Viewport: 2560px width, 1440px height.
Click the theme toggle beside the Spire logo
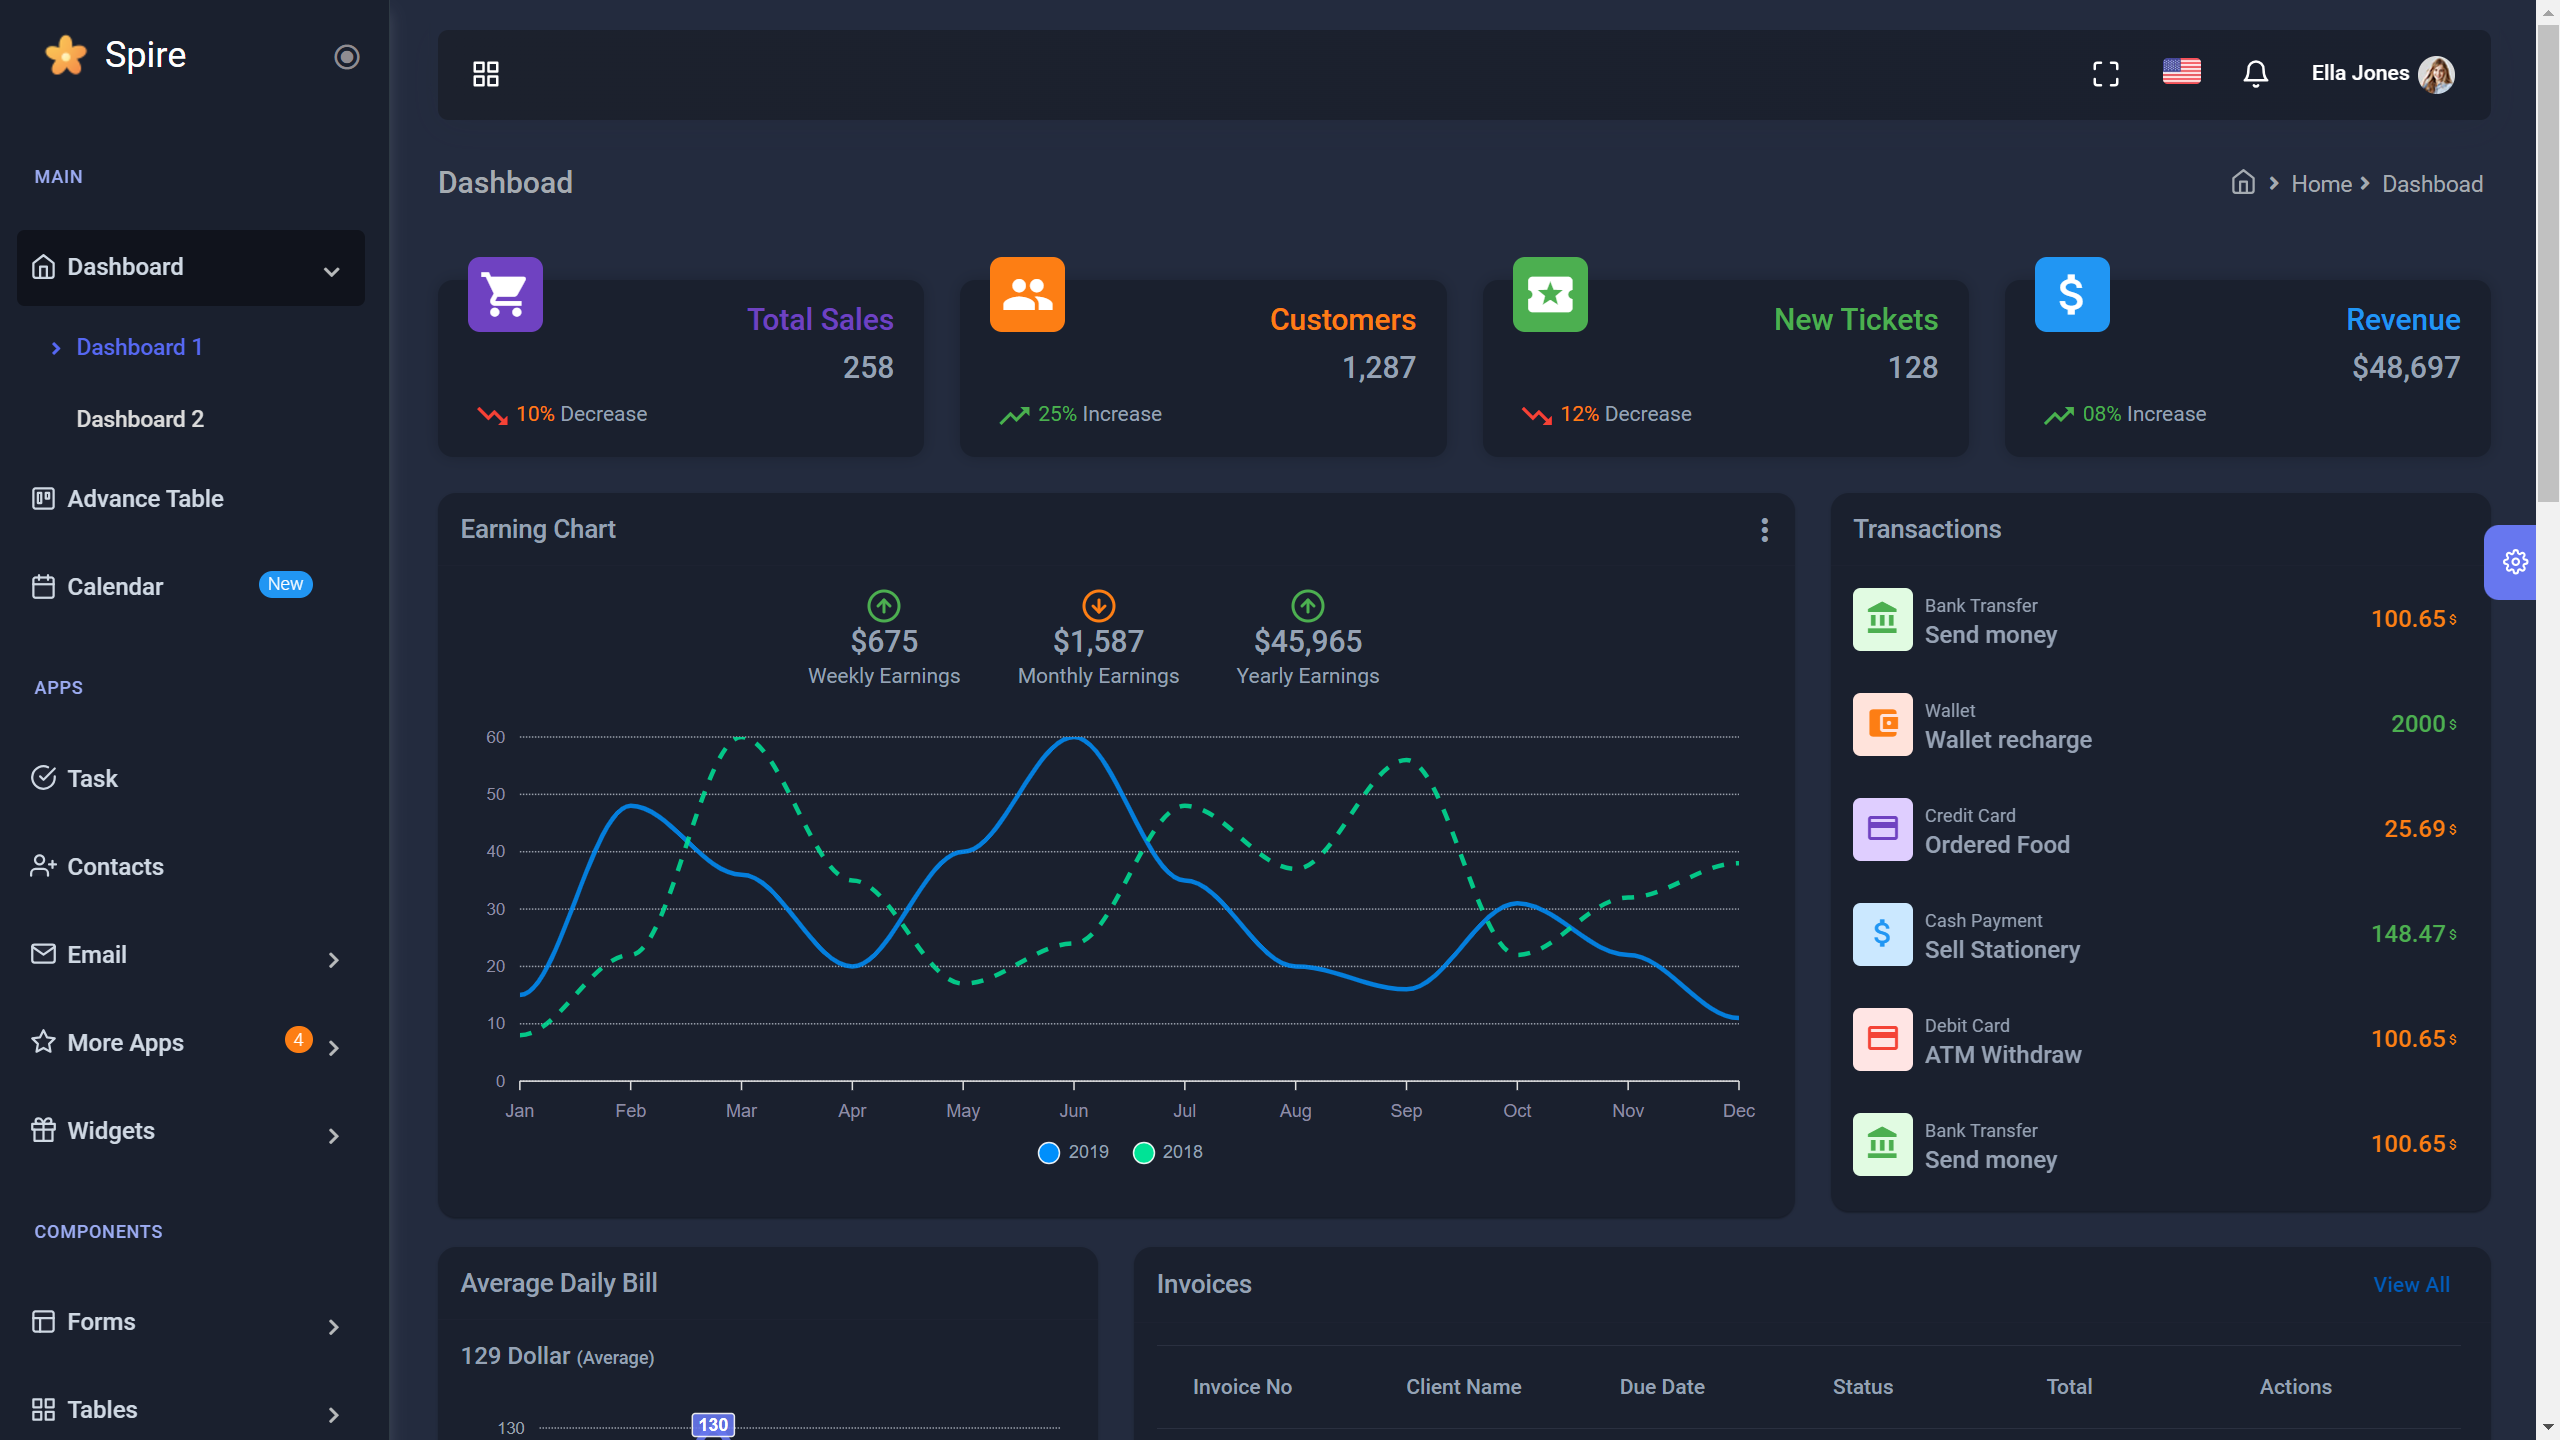click(x=346, y=57)
